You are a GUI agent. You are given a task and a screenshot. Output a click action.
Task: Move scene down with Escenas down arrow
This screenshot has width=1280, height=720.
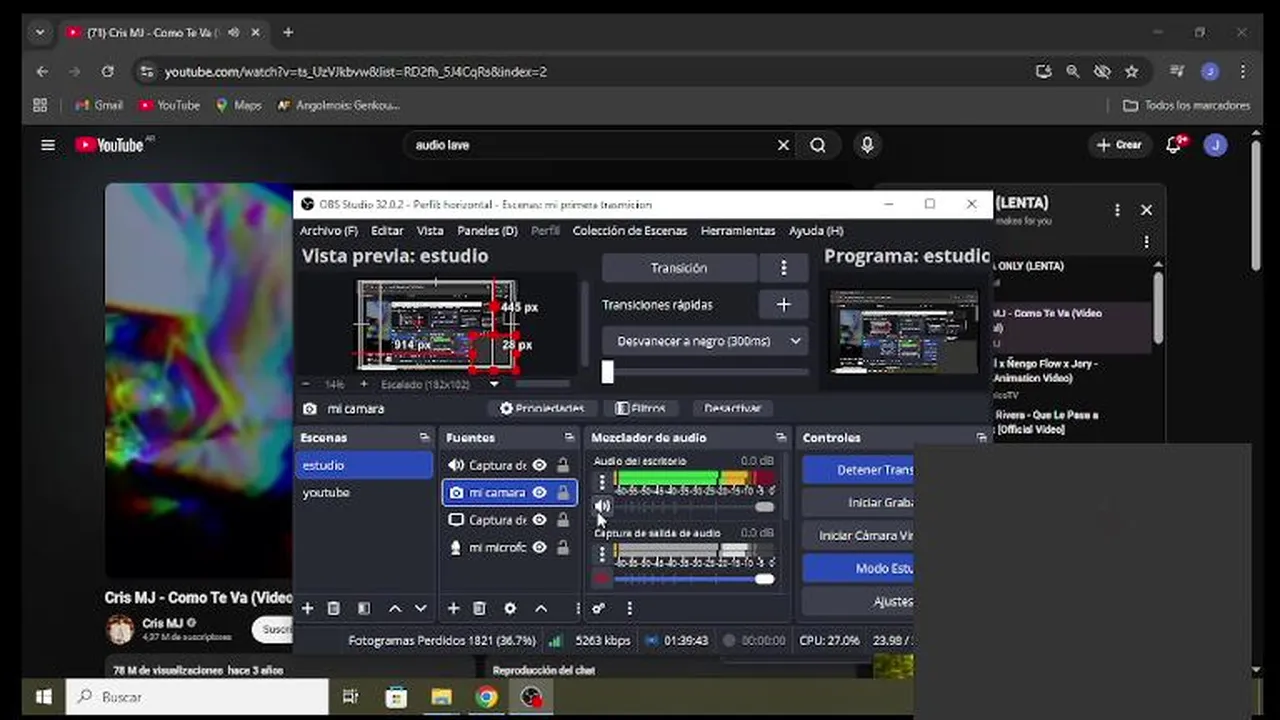tap(421, 608)
